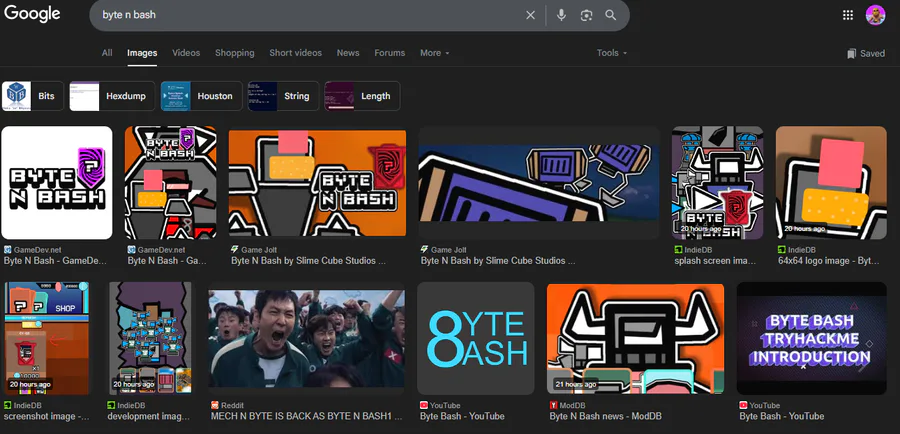
Task: Clear the search box with X icon
Action: pyautogui.click(x=530, y=16)
